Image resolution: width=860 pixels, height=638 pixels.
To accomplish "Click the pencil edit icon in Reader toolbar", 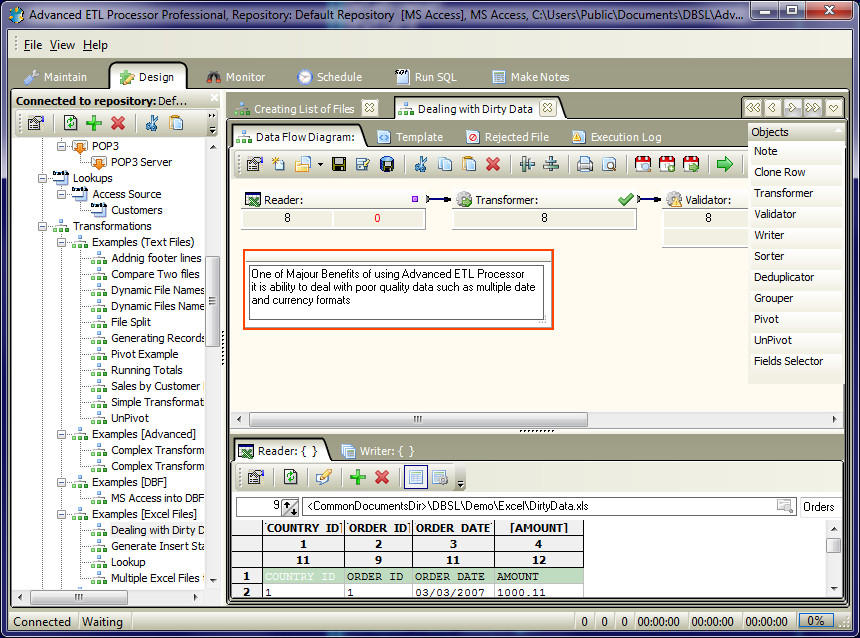I will click(324, 477).
